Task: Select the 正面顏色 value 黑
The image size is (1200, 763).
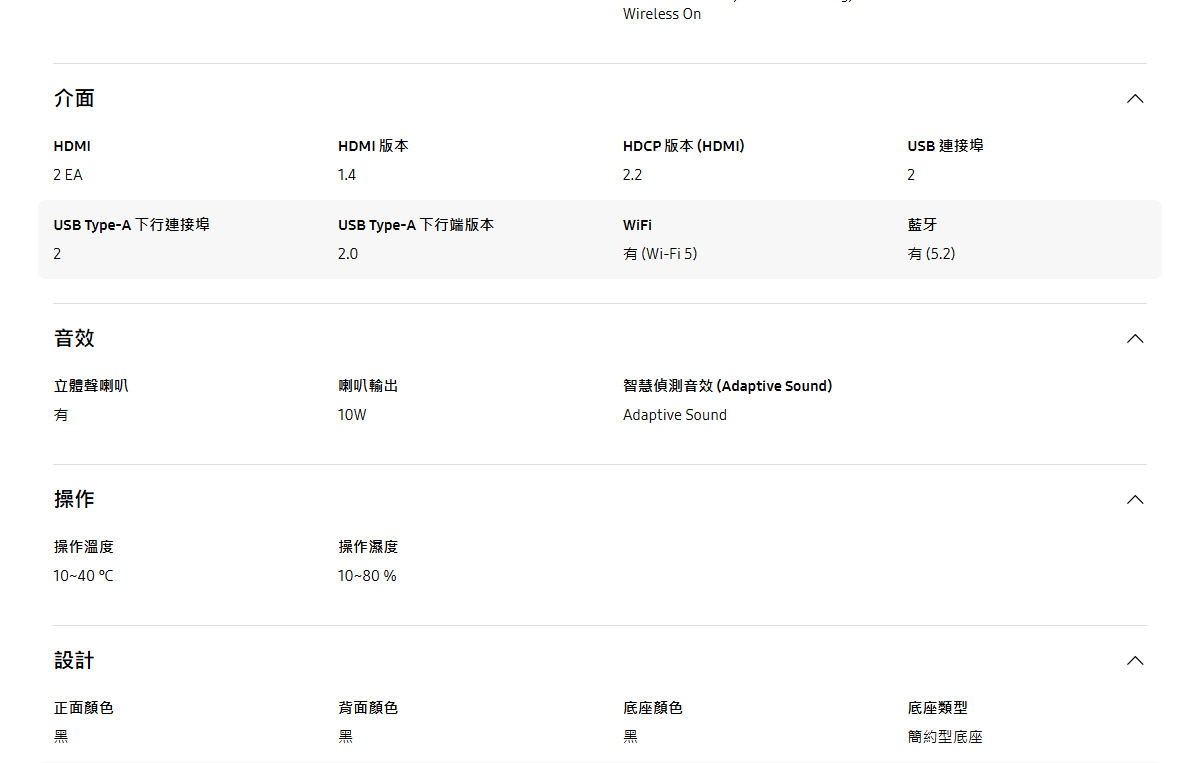Action: (x=59, y=736)
